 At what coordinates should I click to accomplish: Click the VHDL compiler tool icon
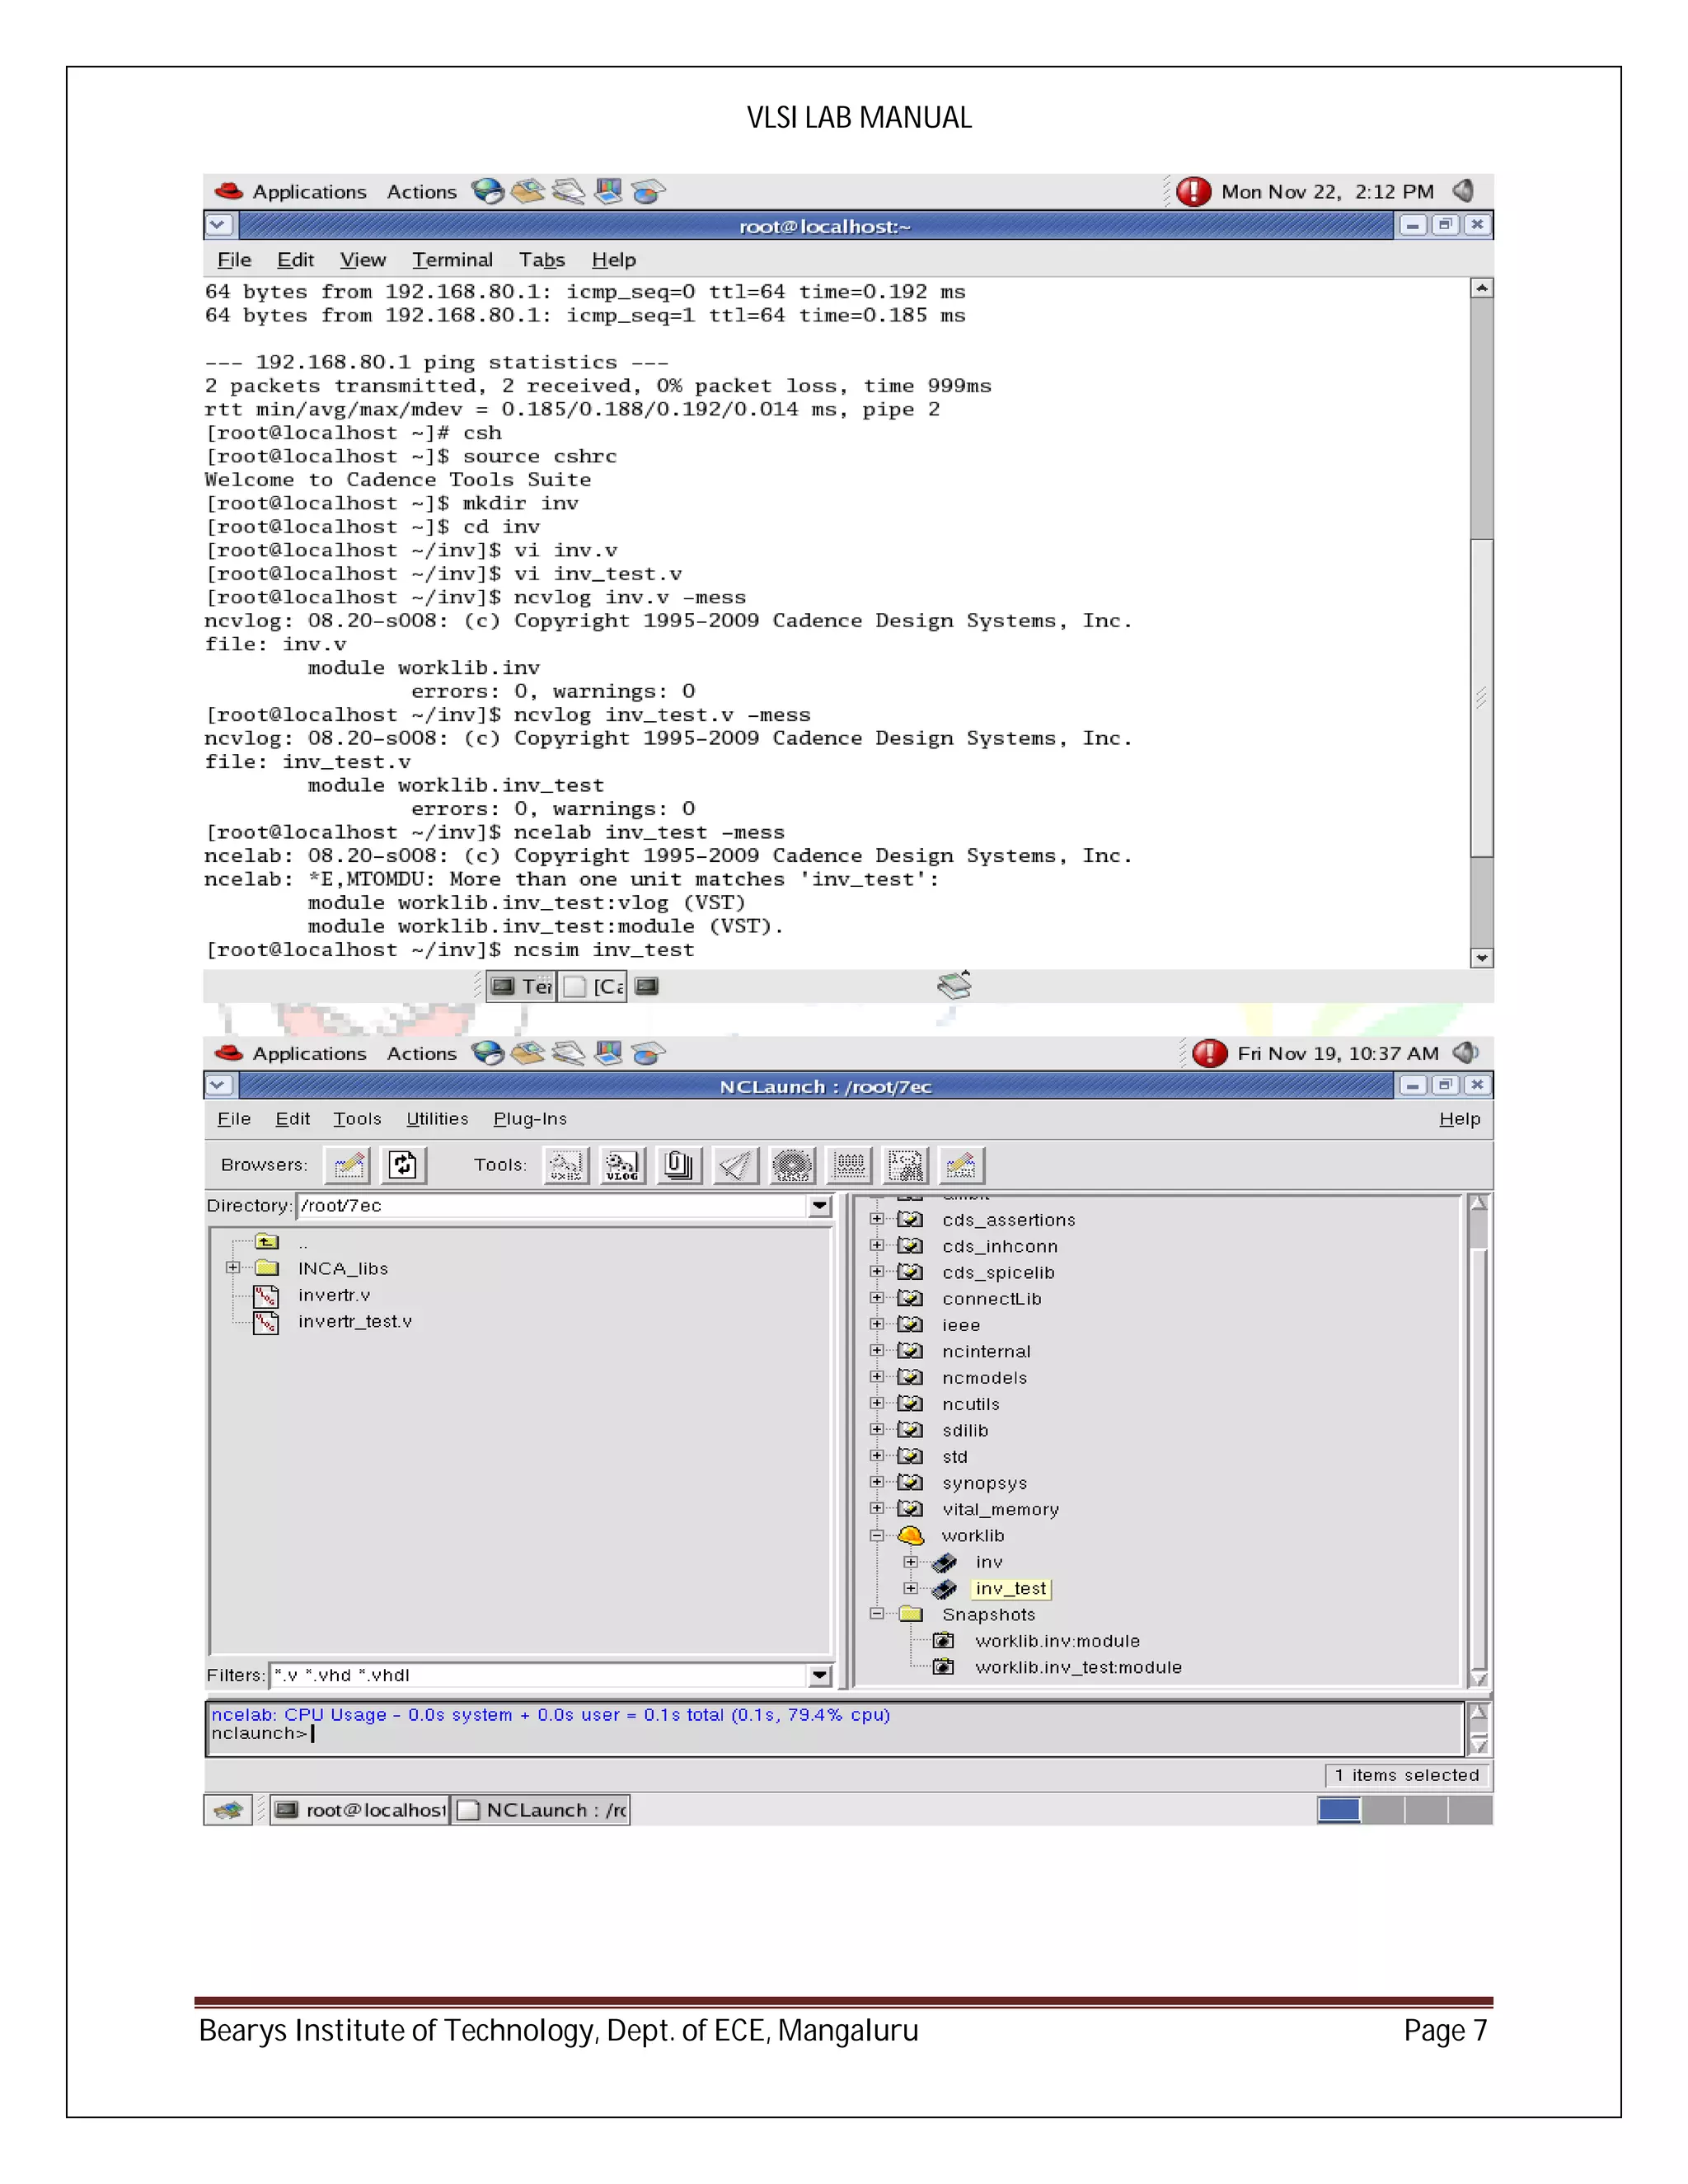click(x=566, y=1165)
